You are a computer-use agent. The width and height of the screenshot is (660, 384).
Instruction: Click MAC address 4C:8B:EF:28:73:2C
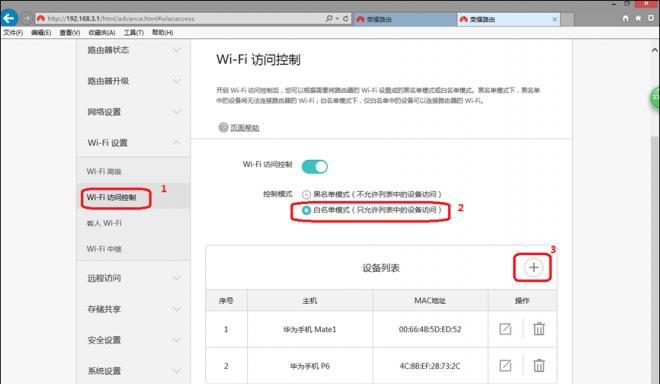coord(430,366)
